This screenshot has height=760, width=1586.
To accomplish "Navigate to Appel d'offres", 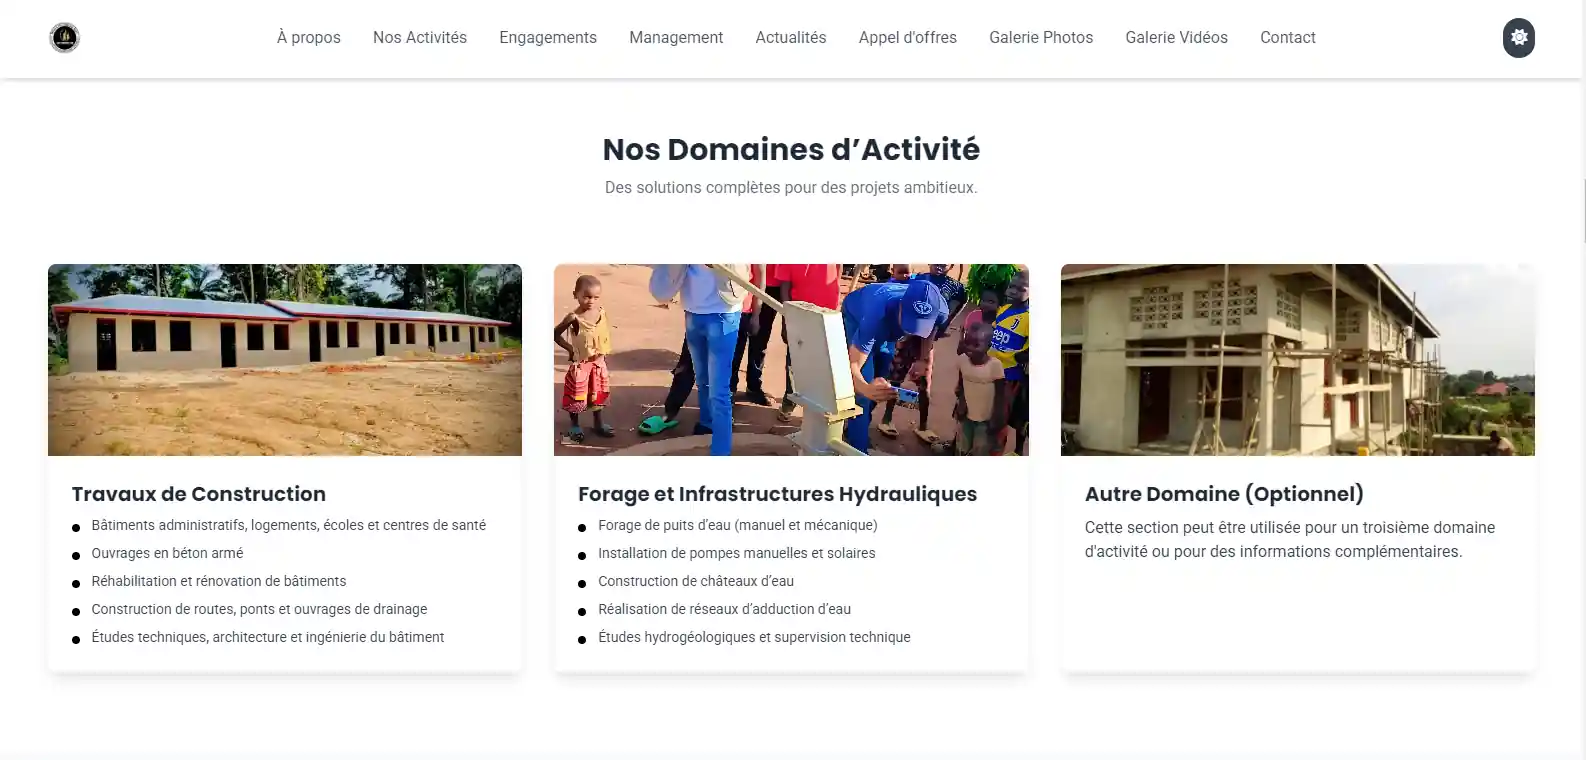I will coord(908,38).
